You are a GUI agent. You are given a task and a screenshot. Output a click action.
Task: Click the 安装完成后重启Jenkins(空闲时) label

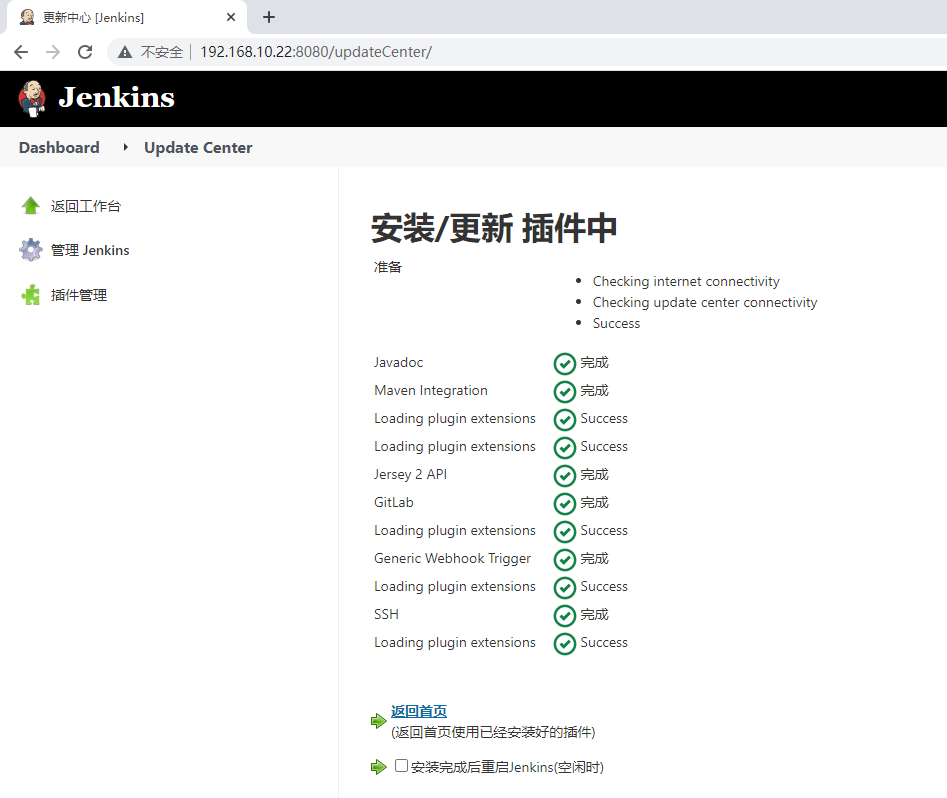pos(507,767)
